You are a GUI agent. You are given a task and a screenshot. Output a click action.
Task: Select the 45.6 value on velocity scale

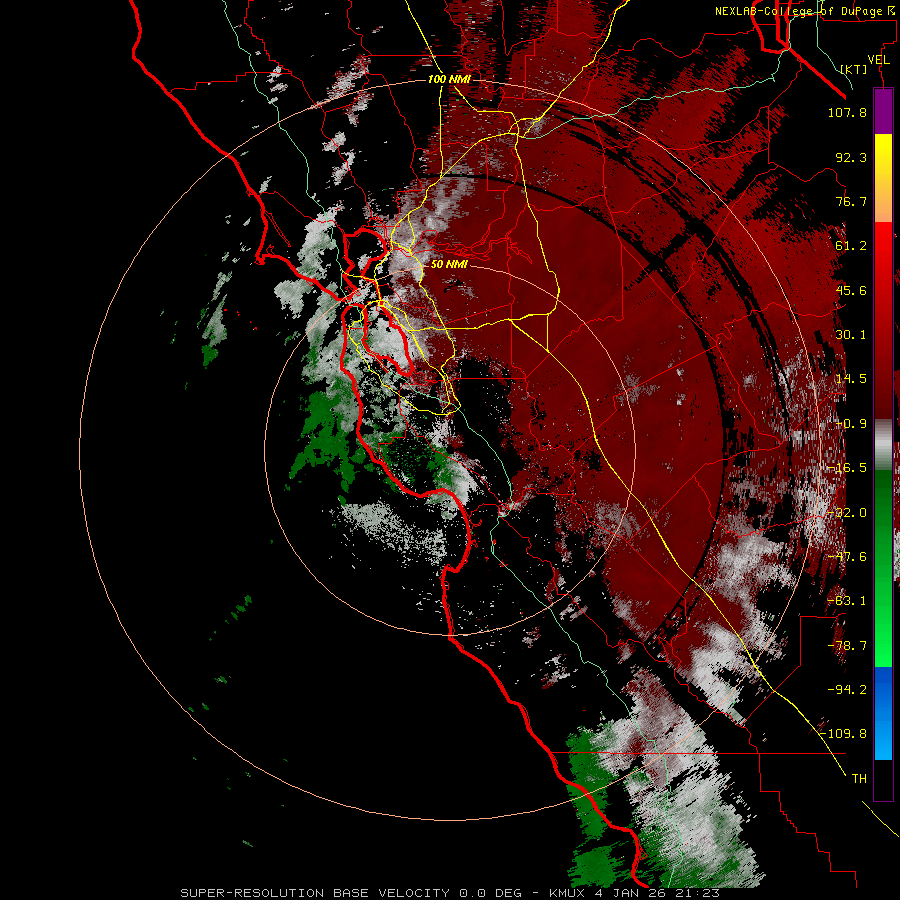point(851,290)
